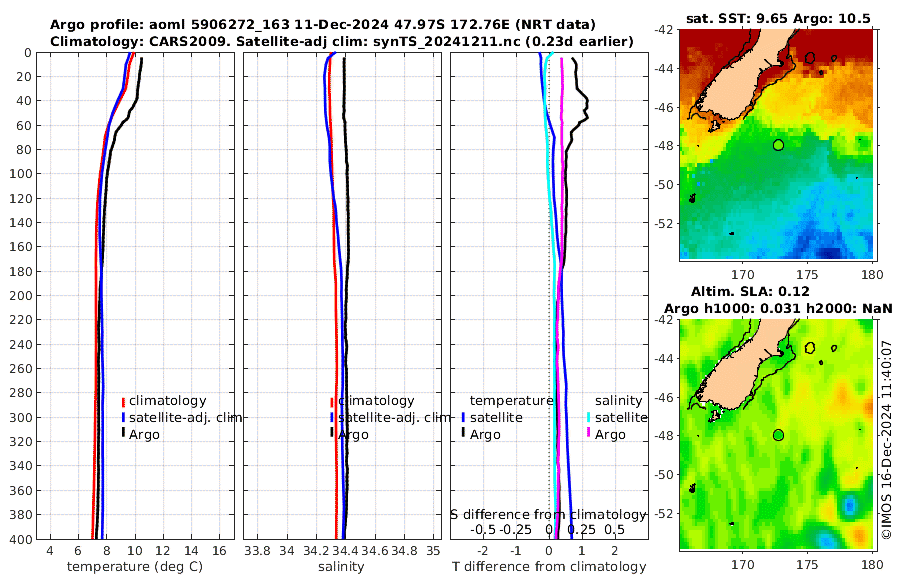Click blue satellite-adj. clim swatch in temperature legend
Image resolution: width=900 pixels, height=580 pixels.
(123, 418)
